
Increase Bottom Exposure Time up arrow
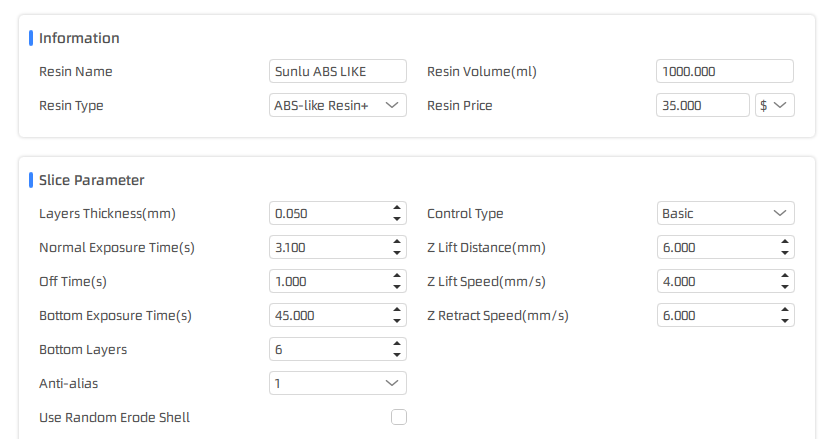tap(397, 310)
